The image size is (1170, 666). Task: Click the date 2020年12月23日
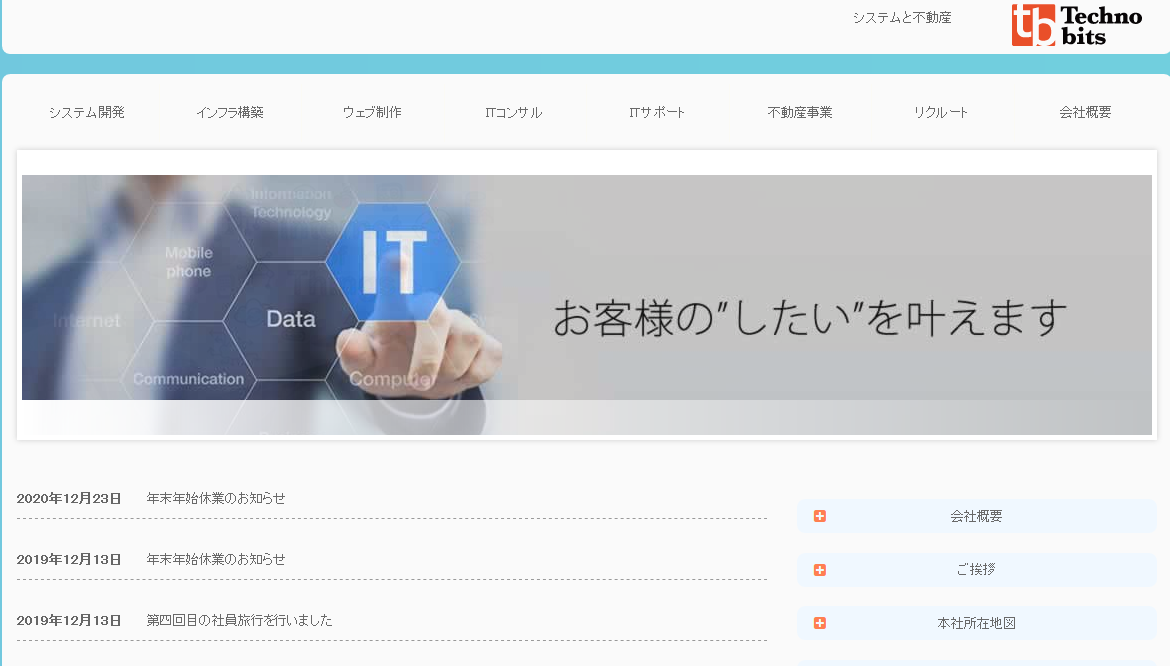click(x=69, y=498)
